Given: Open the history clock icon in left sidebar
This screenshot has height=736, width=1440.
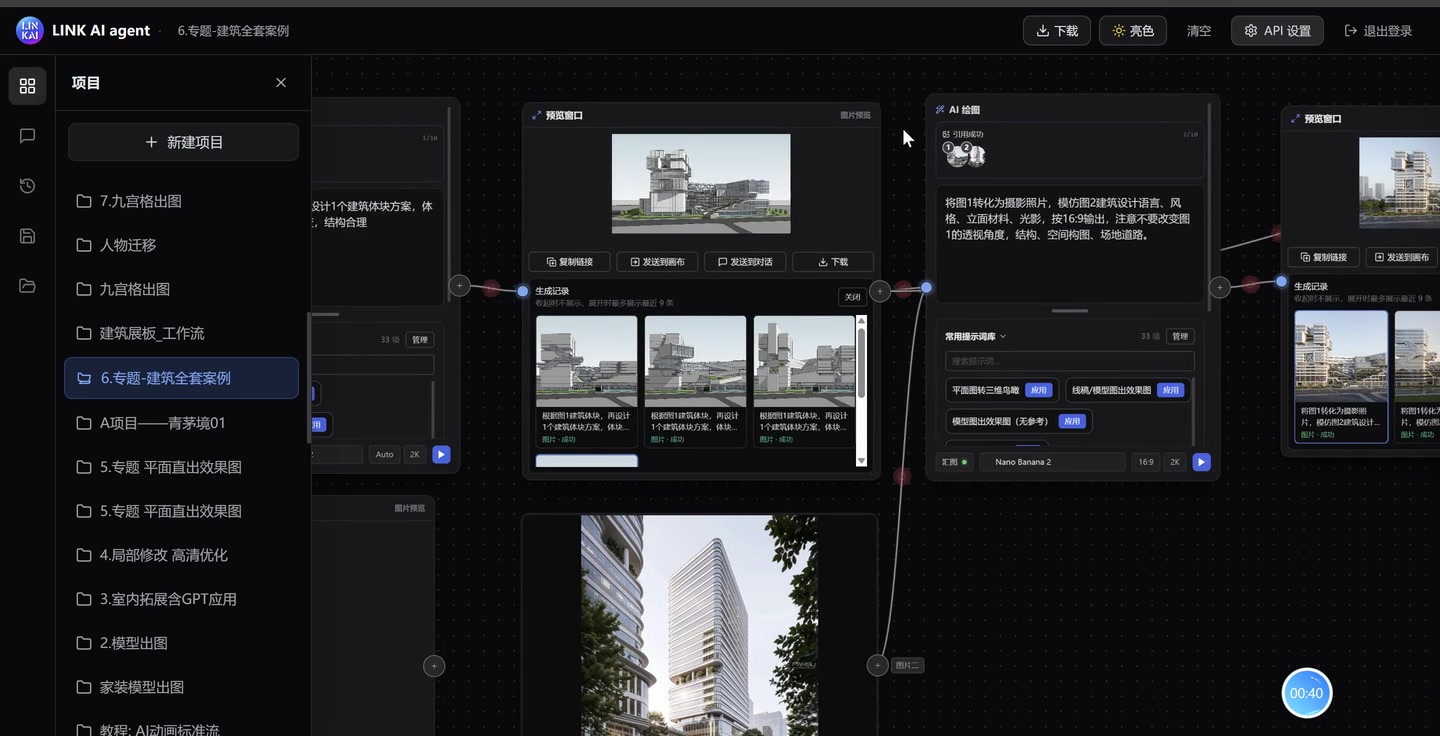Looking at the screenshot, I should (x=27, y=186).
